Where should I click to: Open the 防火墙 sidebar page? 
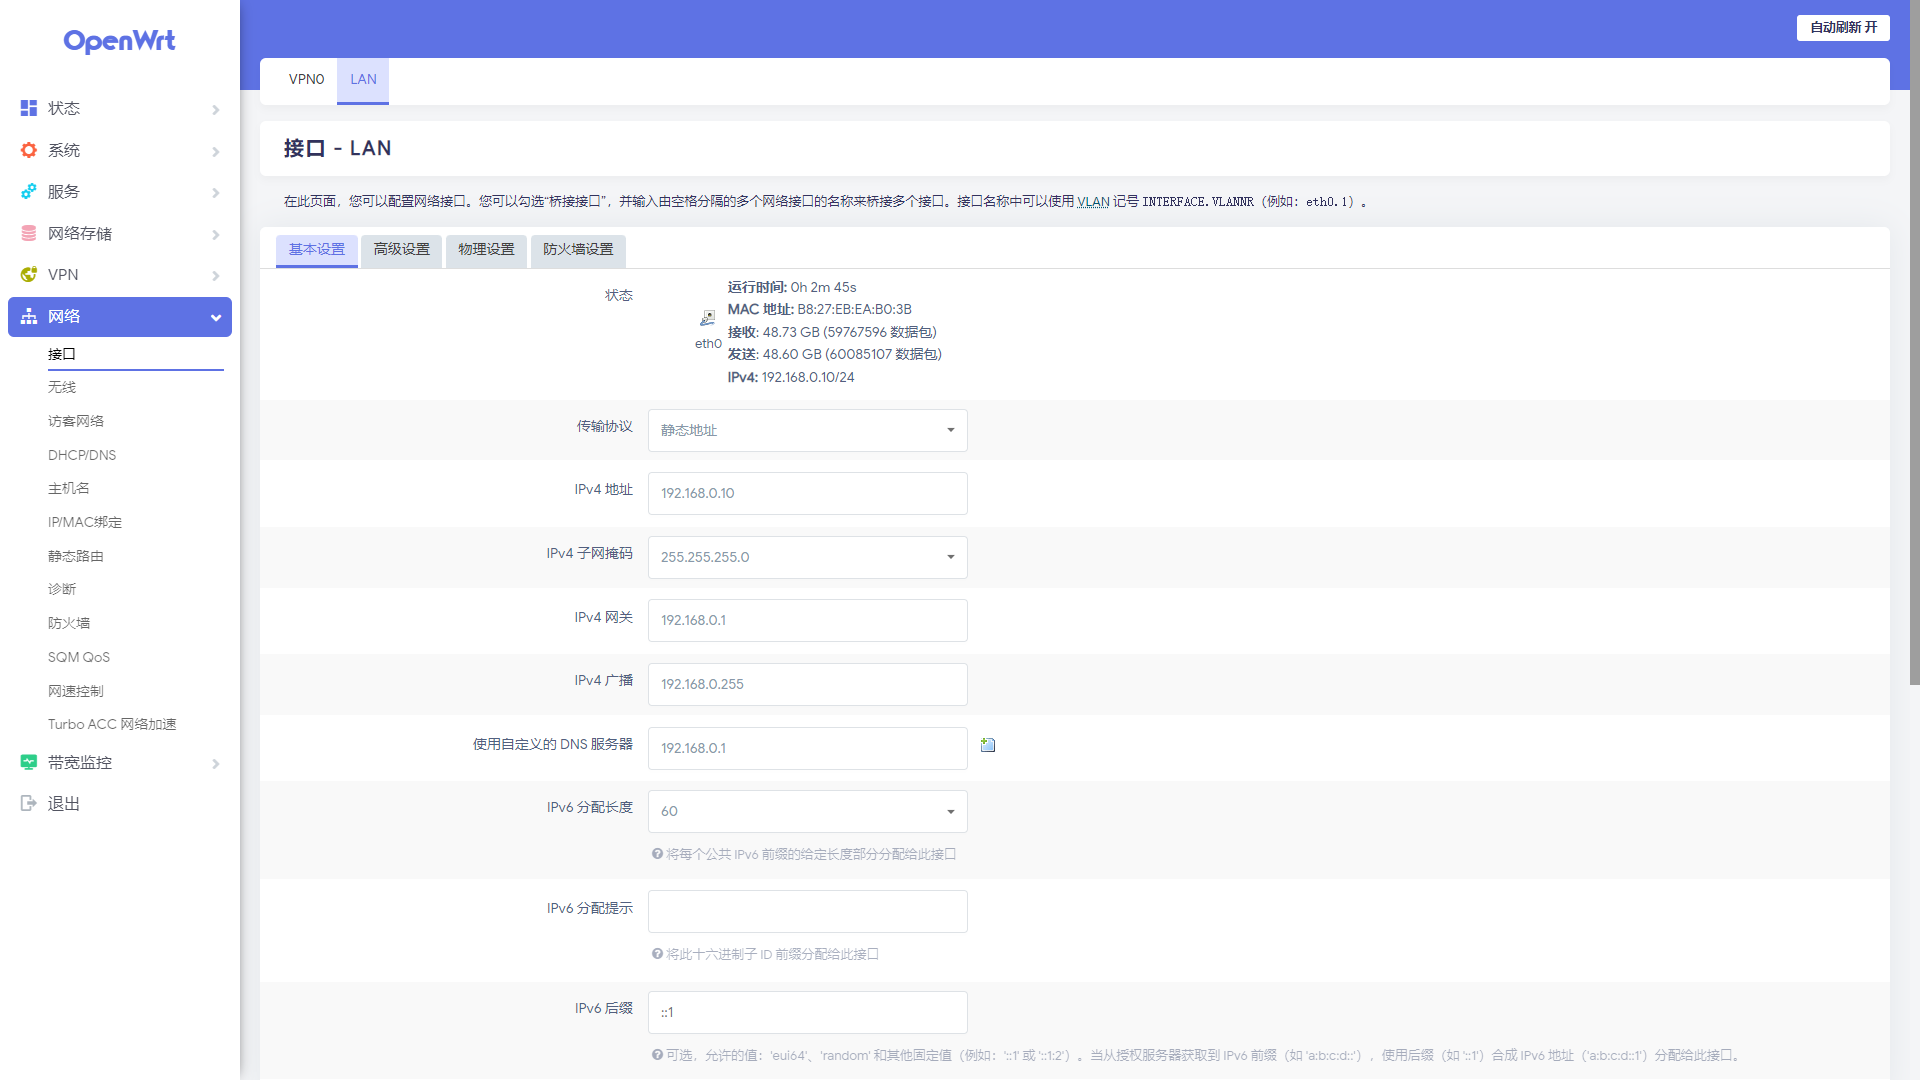click(x=69, y=623)
